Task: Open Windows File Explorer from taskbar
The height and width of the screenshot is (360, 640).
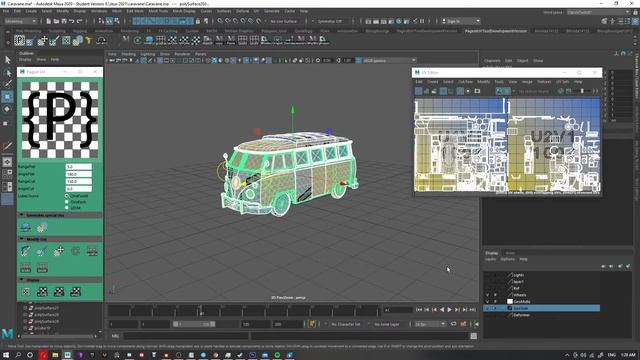Action: pos(55,355)
